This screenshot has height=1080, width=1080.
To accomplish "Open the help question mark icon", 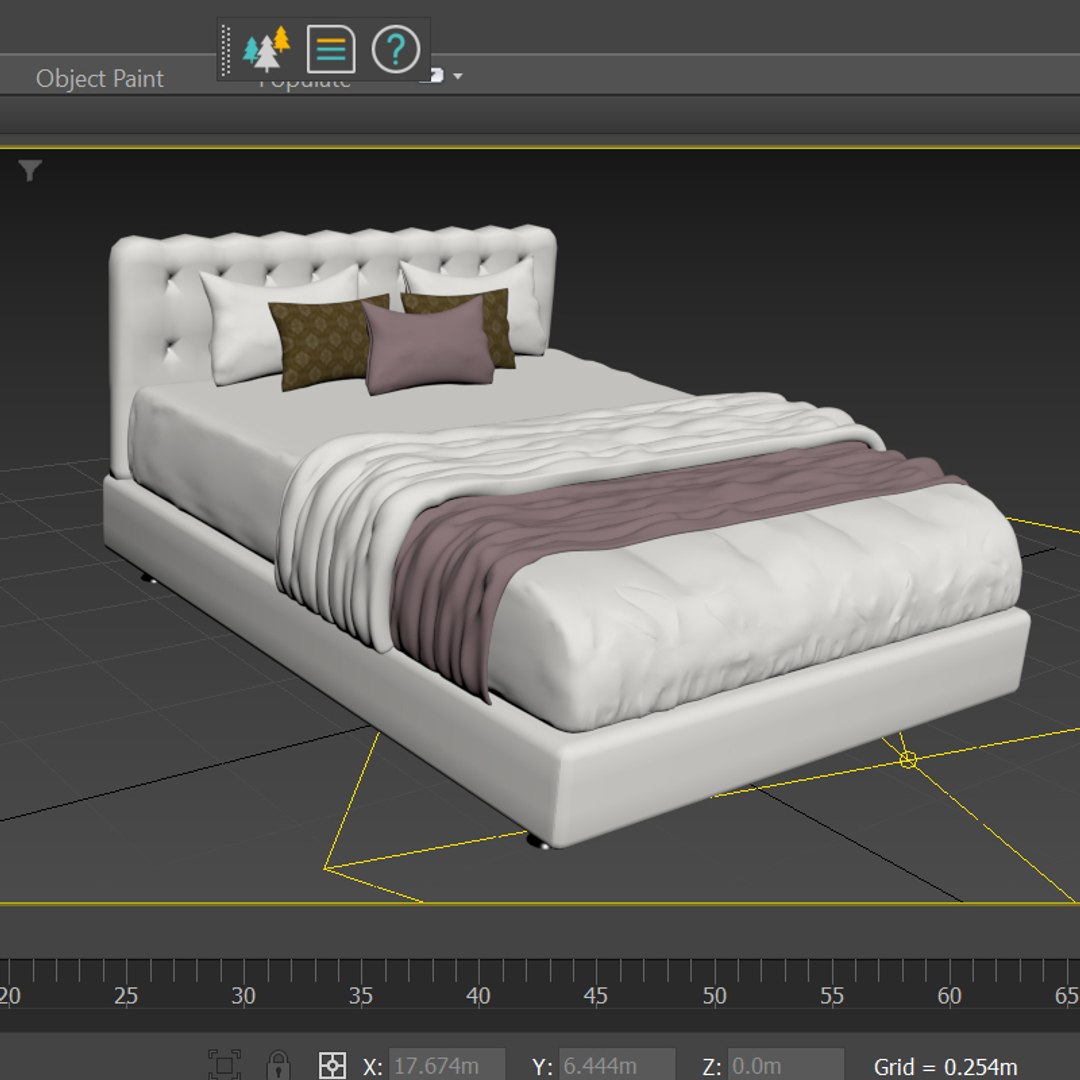I will coord(395,49).
